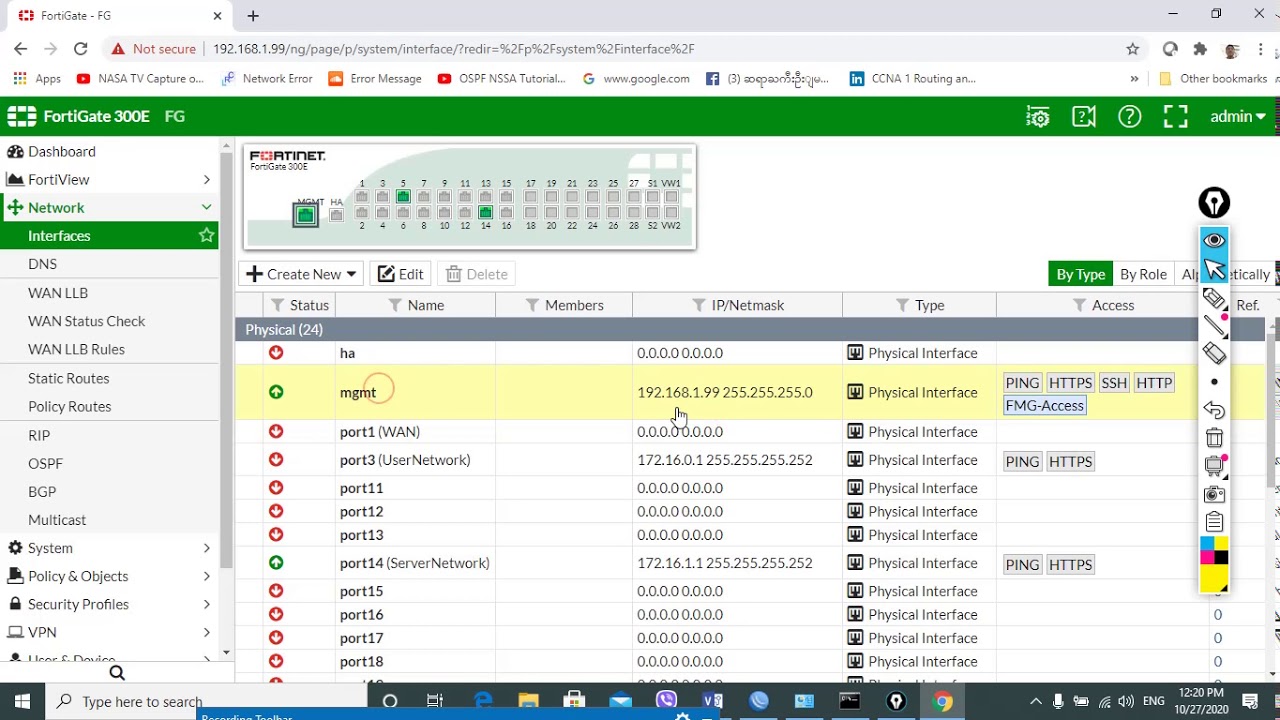Open the CMYK color palette squares
Image resolution: width=1280 pixels, height=720 pixels.
point(1214,550)
